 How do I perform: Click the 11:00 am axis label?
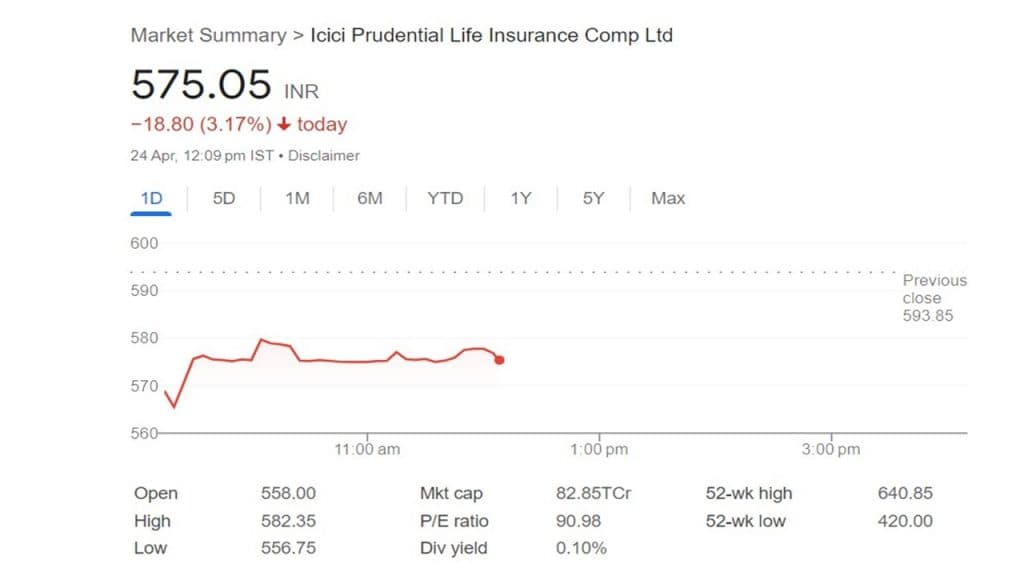(x=367, y=450)
